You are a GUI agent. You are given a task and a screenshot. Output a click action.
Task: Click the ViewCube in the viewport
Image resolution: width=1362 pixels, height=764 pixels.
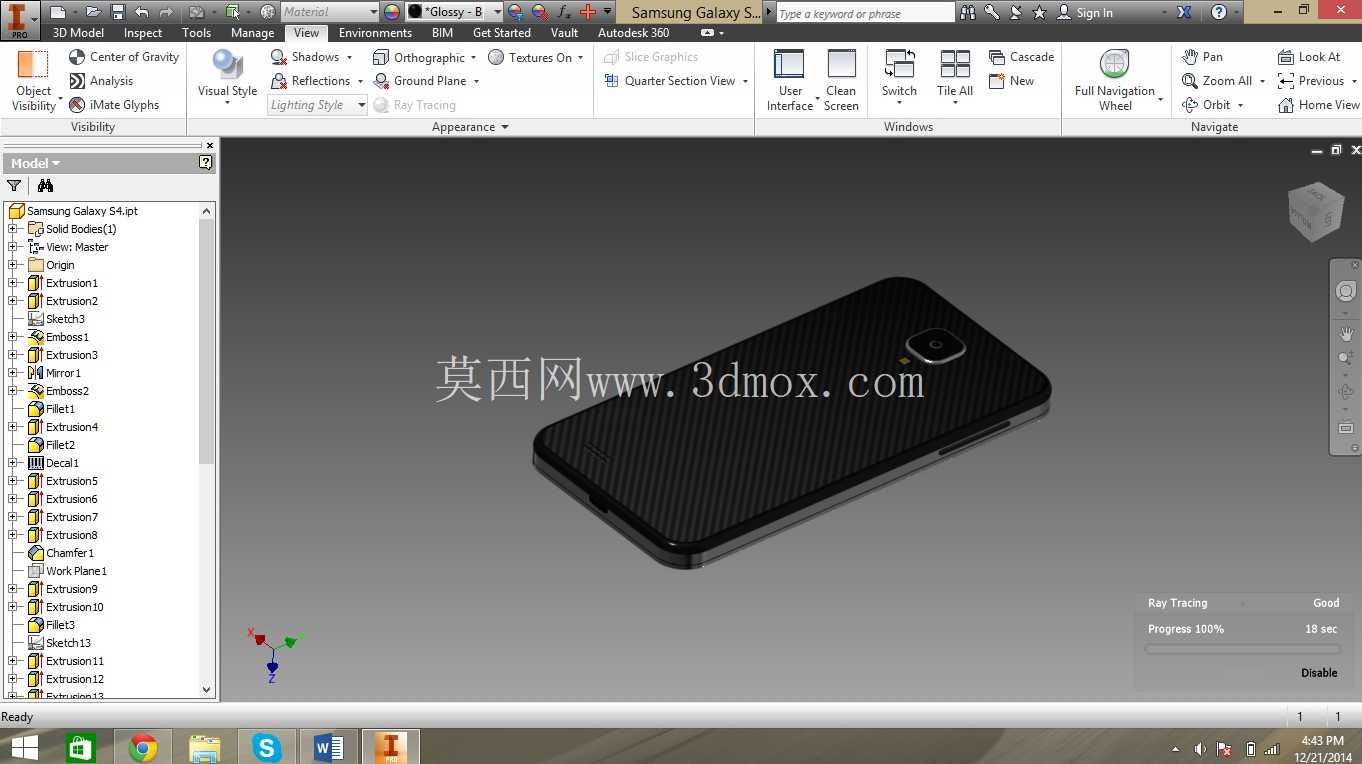coord(1314,211)
